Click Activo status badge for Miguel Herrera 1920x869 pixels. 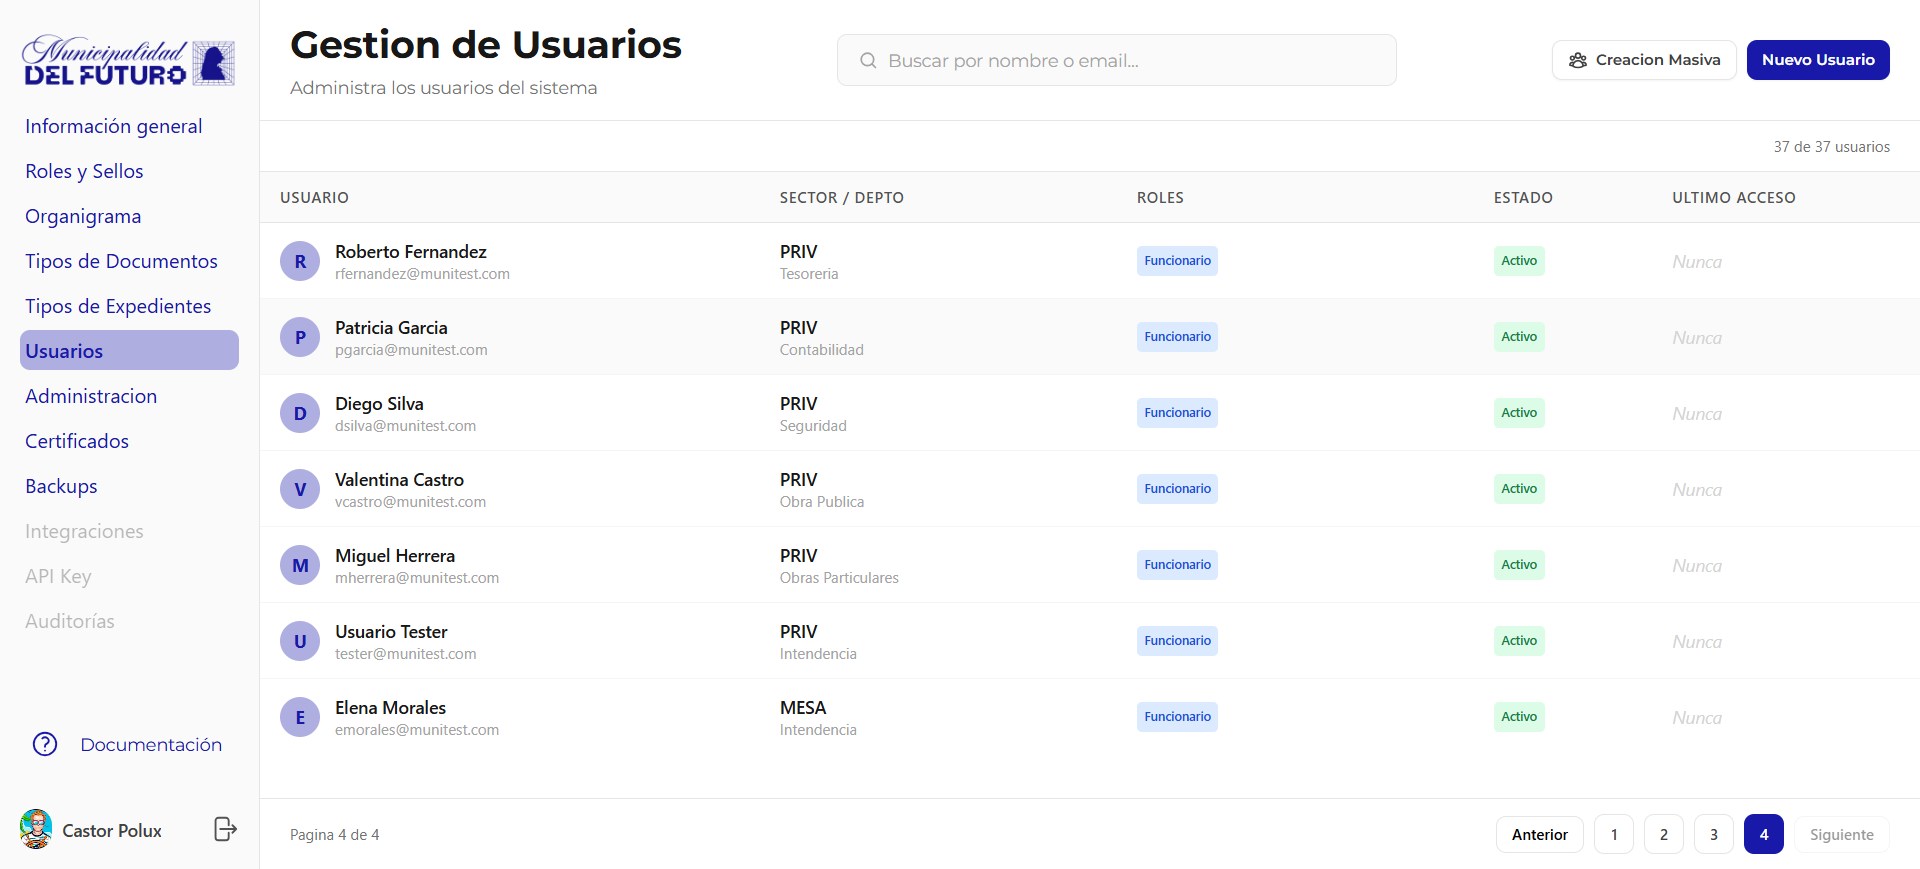(x=1518, y=565)
